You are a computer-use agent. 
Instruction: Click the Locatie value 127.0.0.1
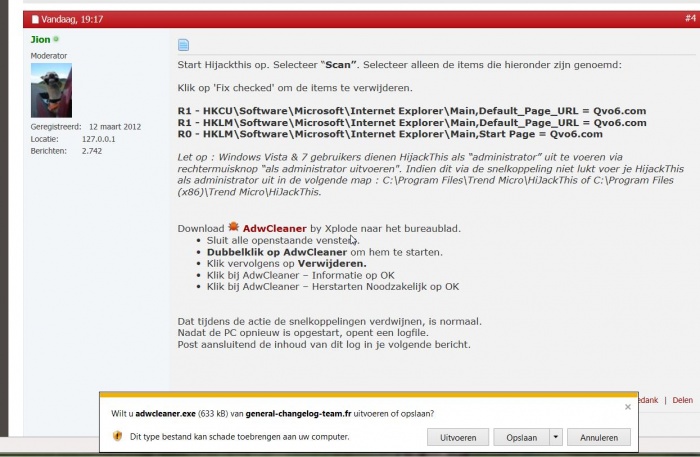[98, 139]
